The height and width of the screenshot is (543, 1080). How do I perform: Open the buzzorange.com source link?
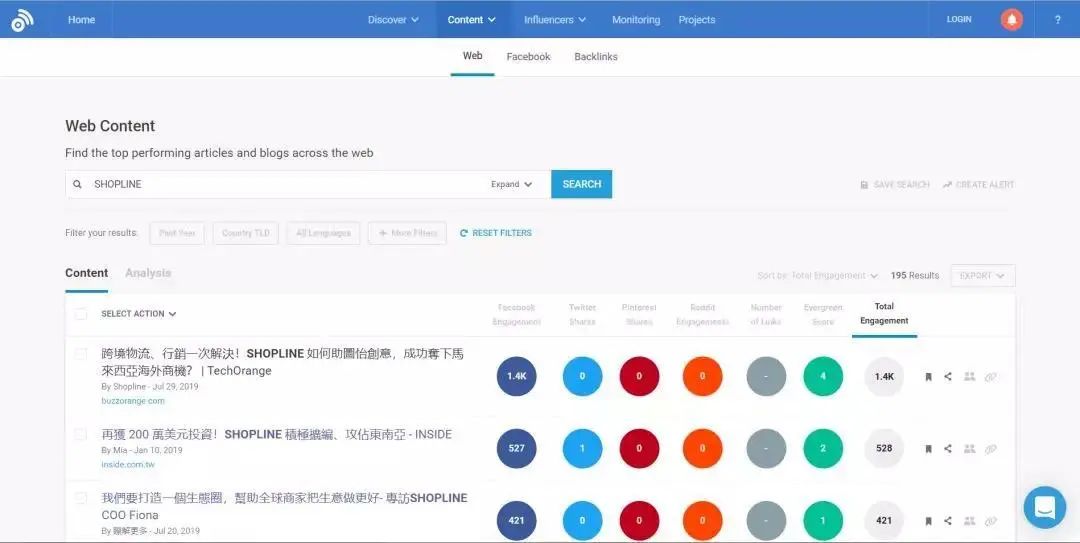(133, 400)
